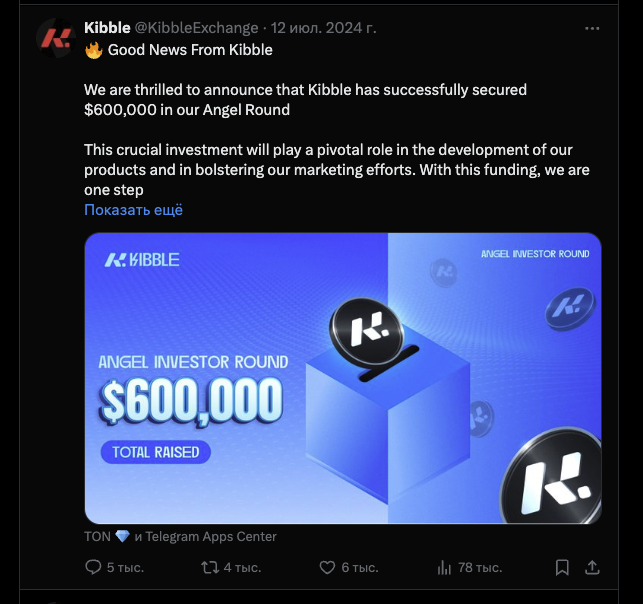Click the 4 тыс. reposts count
This screenshot has height=604, width=643.
click(242, 568)
